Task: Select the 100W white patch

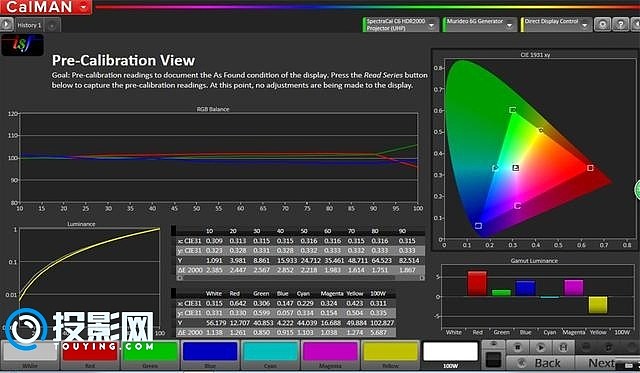Action: [450, 355]
